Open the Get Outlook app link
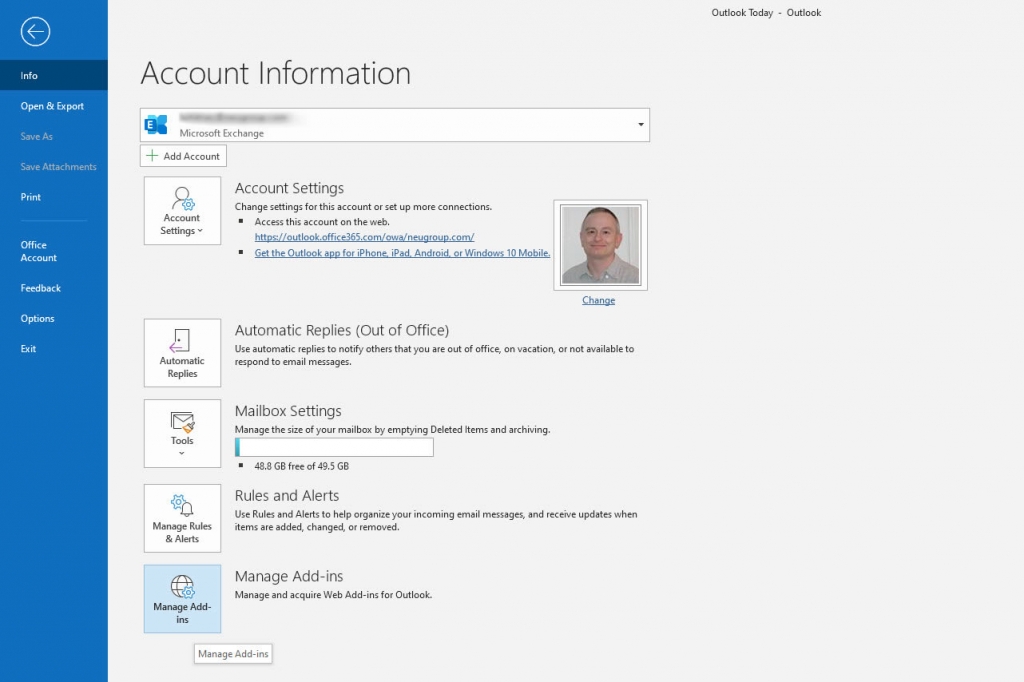 (x=402, y=253)
